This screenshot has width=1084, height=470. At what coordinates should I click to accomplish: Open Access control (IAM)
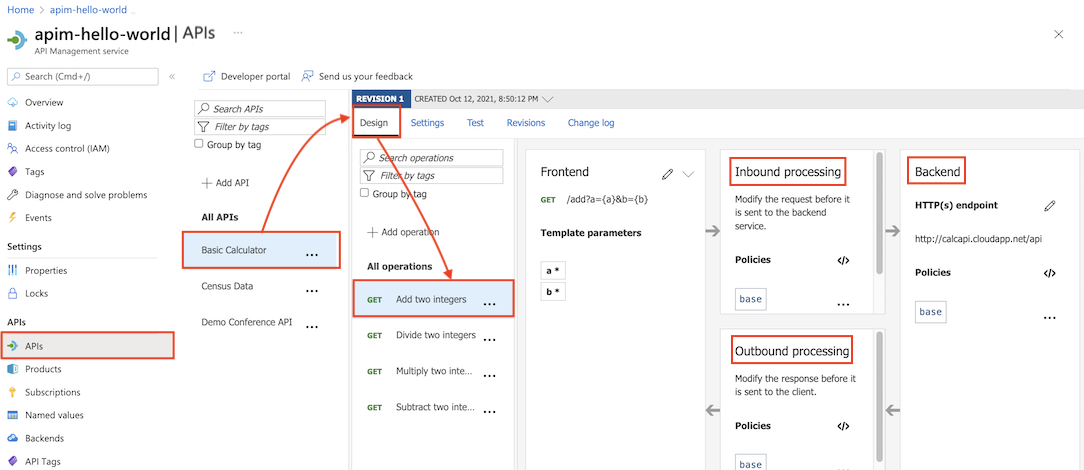(x=67, y=149)
